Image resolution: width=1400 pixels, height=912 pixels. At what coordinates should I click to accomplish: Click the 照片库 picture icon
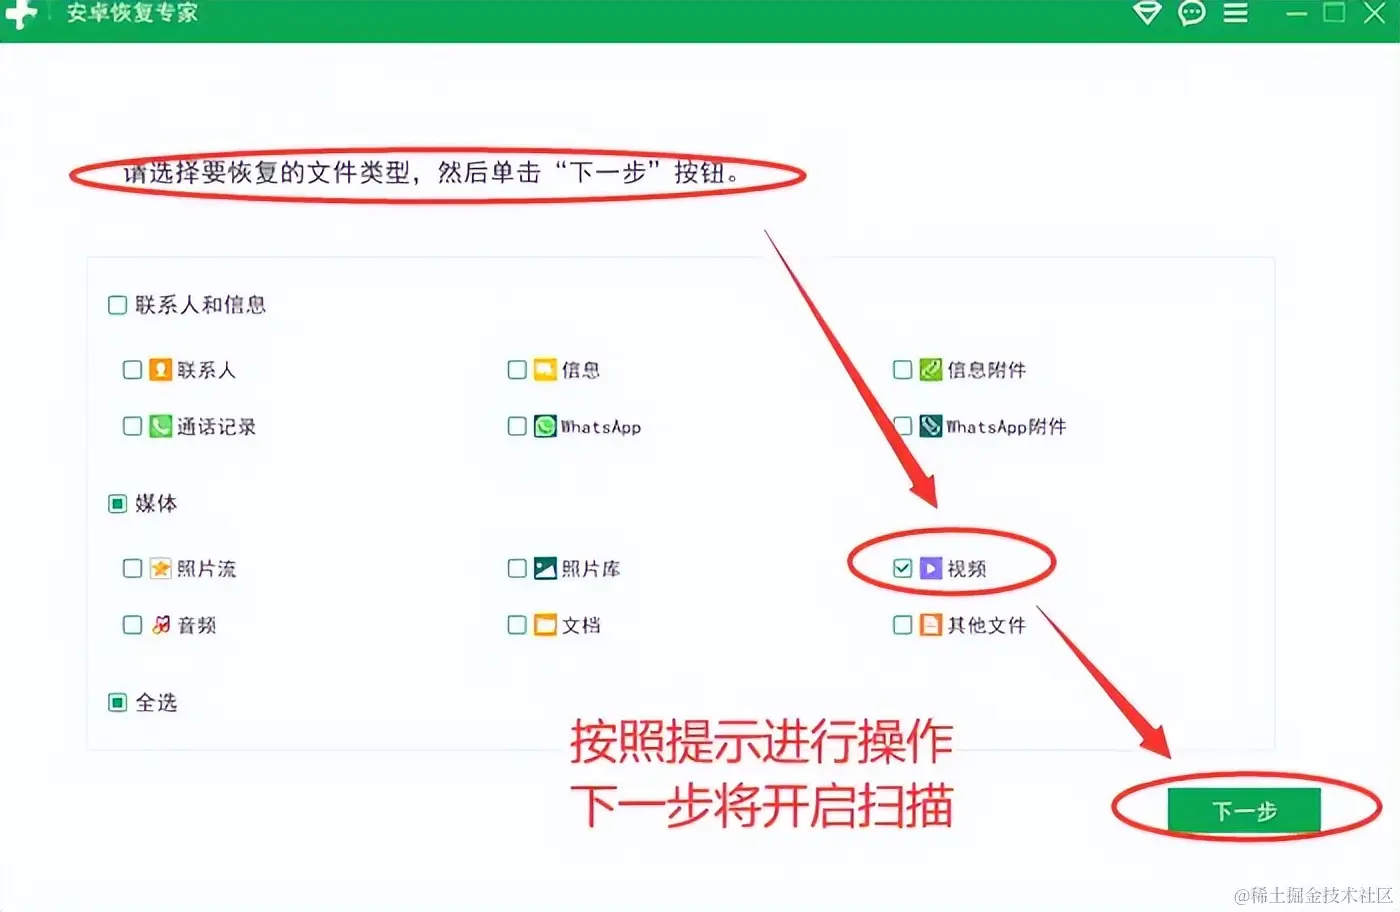[545, 569]
